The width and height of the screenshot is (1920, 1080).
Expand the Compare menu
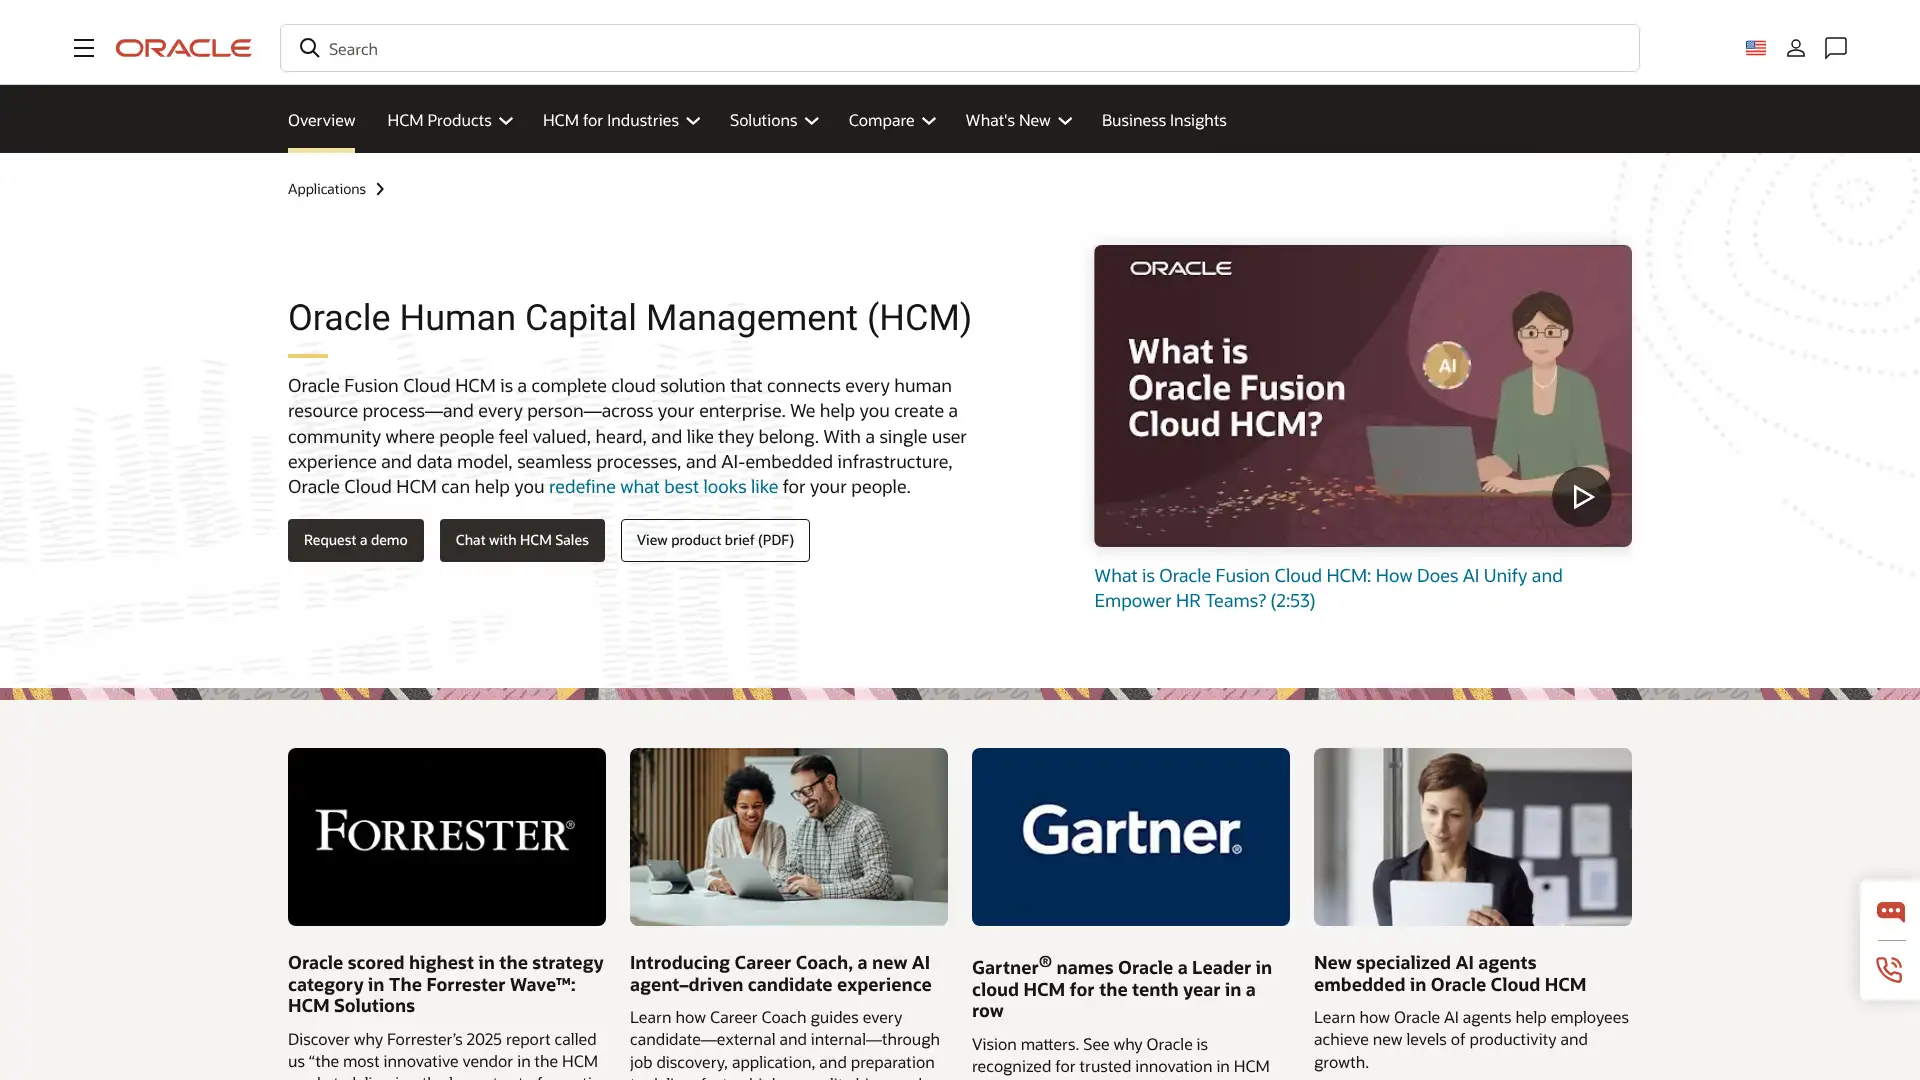(891, 120)
